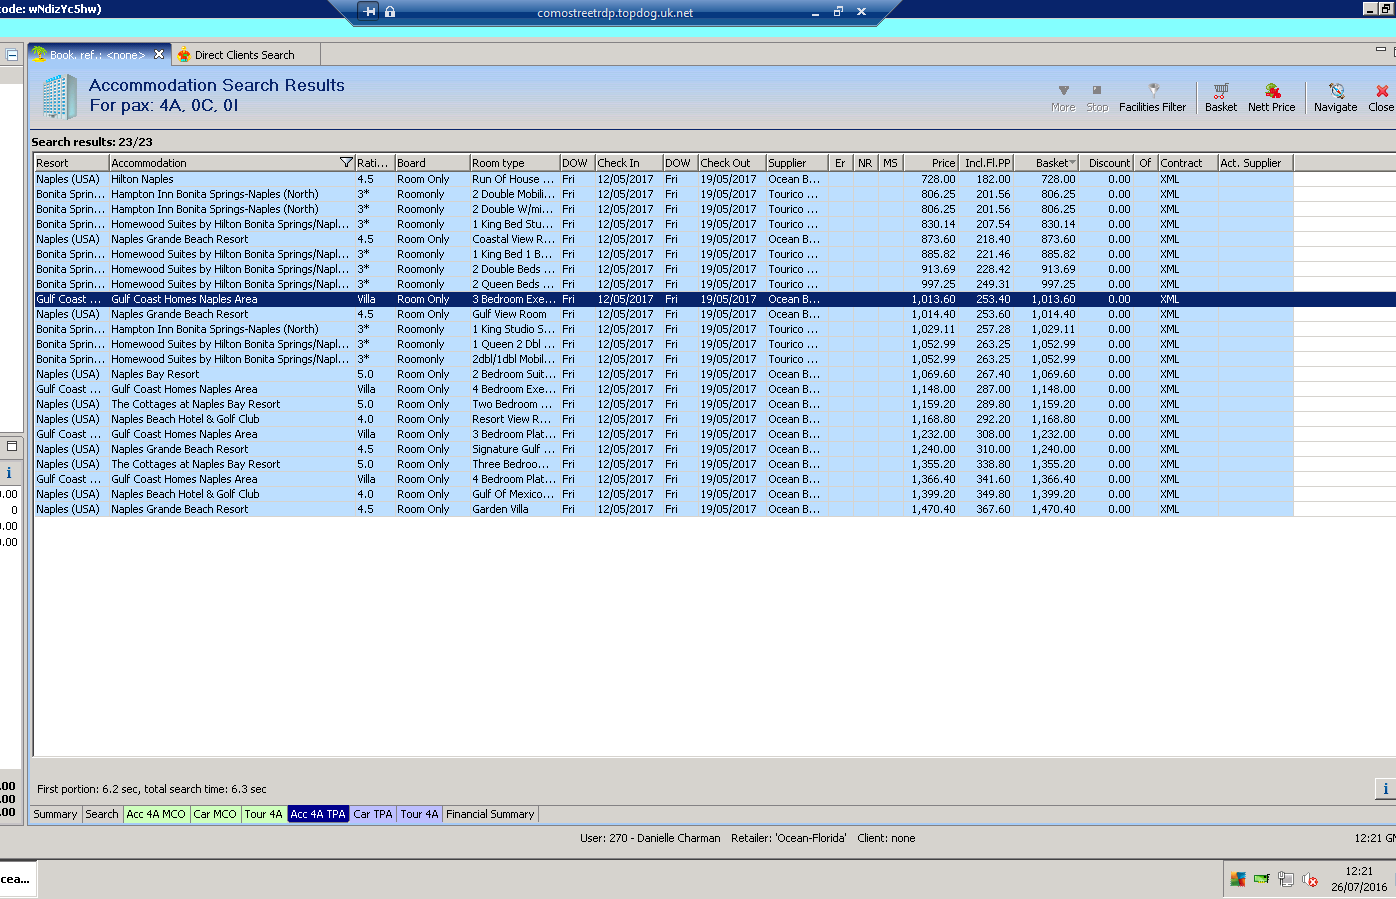
Task: Click the muted volume tray icon
Action: point(1310,880)
